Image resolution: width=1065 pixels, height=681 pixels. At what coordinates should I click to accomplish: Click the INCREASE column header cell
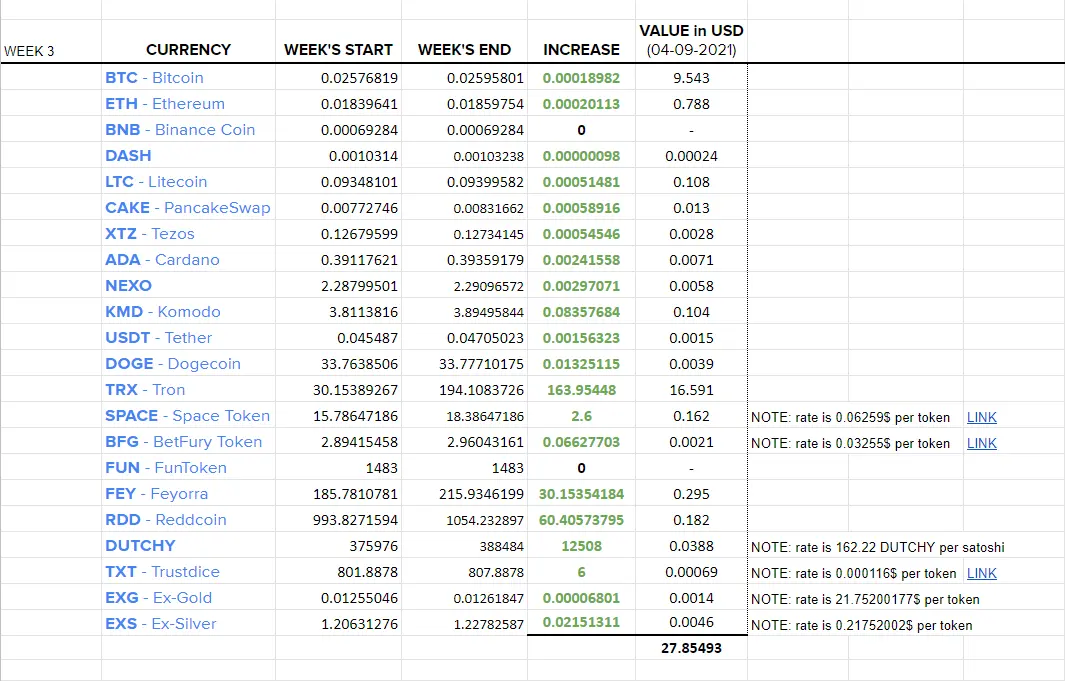point(581,41)
